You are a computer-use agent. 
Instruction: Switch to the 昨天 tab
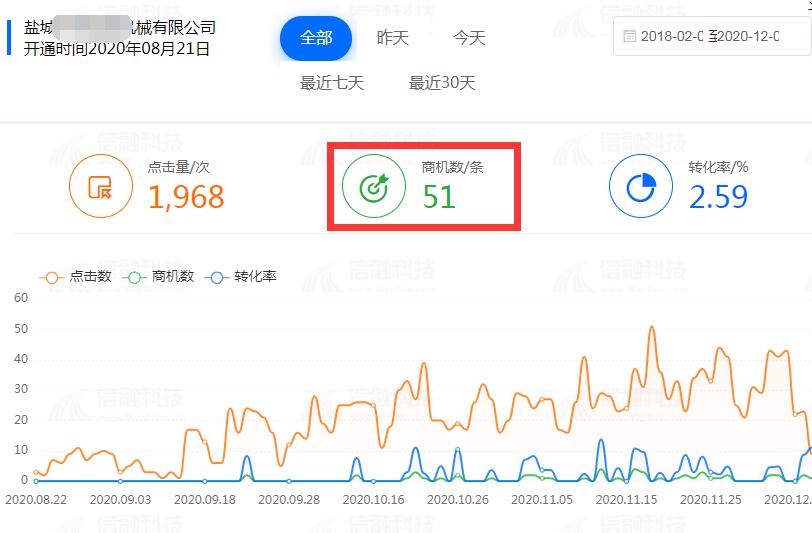(393, 38)
